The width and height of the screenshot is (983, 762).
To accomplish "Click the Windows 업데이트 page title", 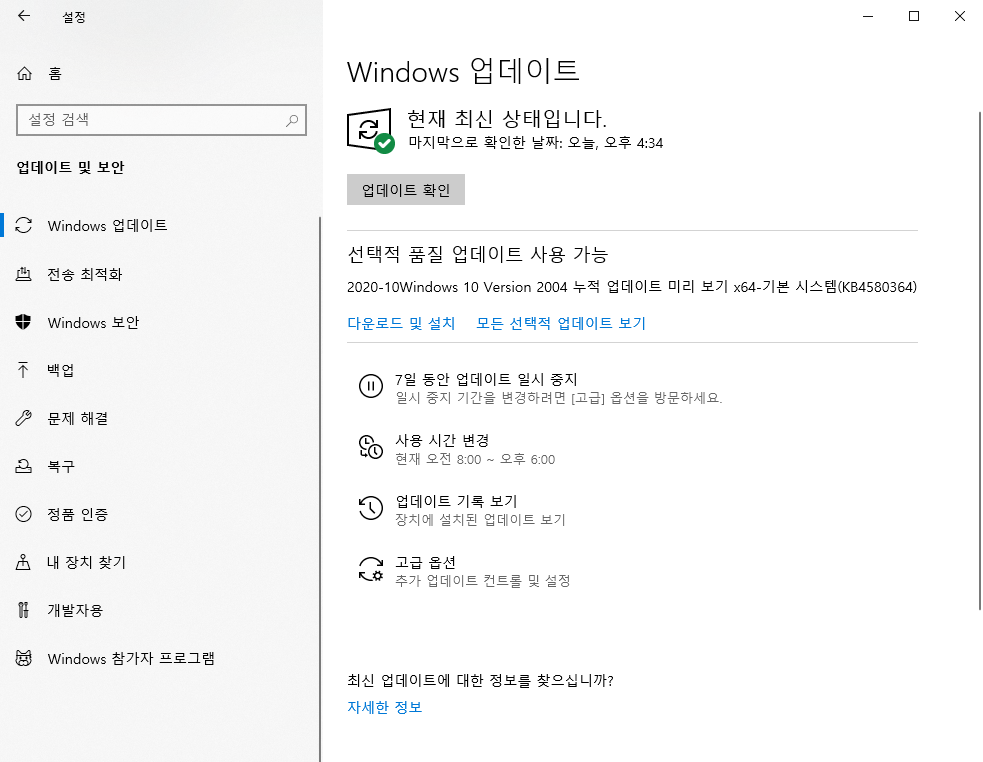I will [463, 70].
